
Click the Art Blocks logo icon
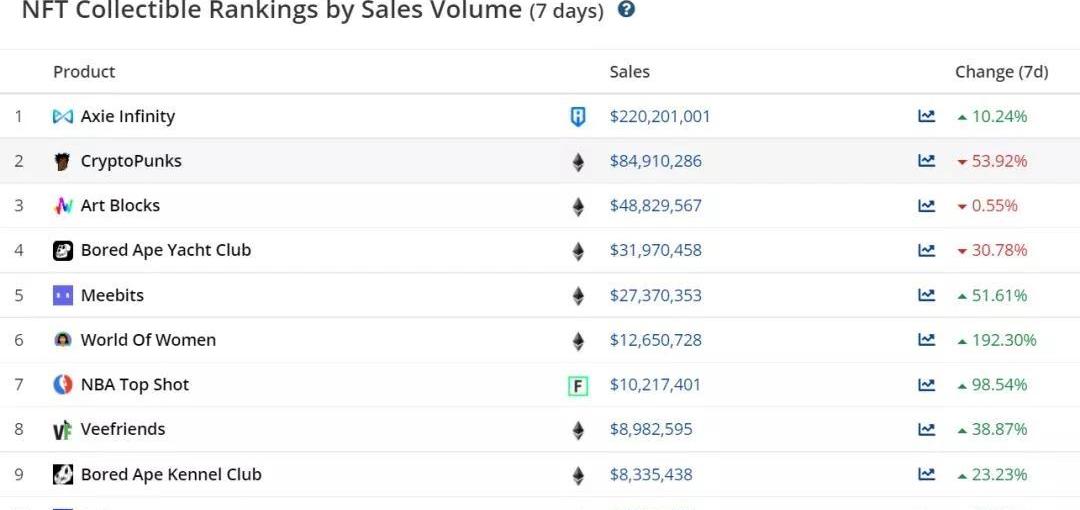tap(63, 206)
